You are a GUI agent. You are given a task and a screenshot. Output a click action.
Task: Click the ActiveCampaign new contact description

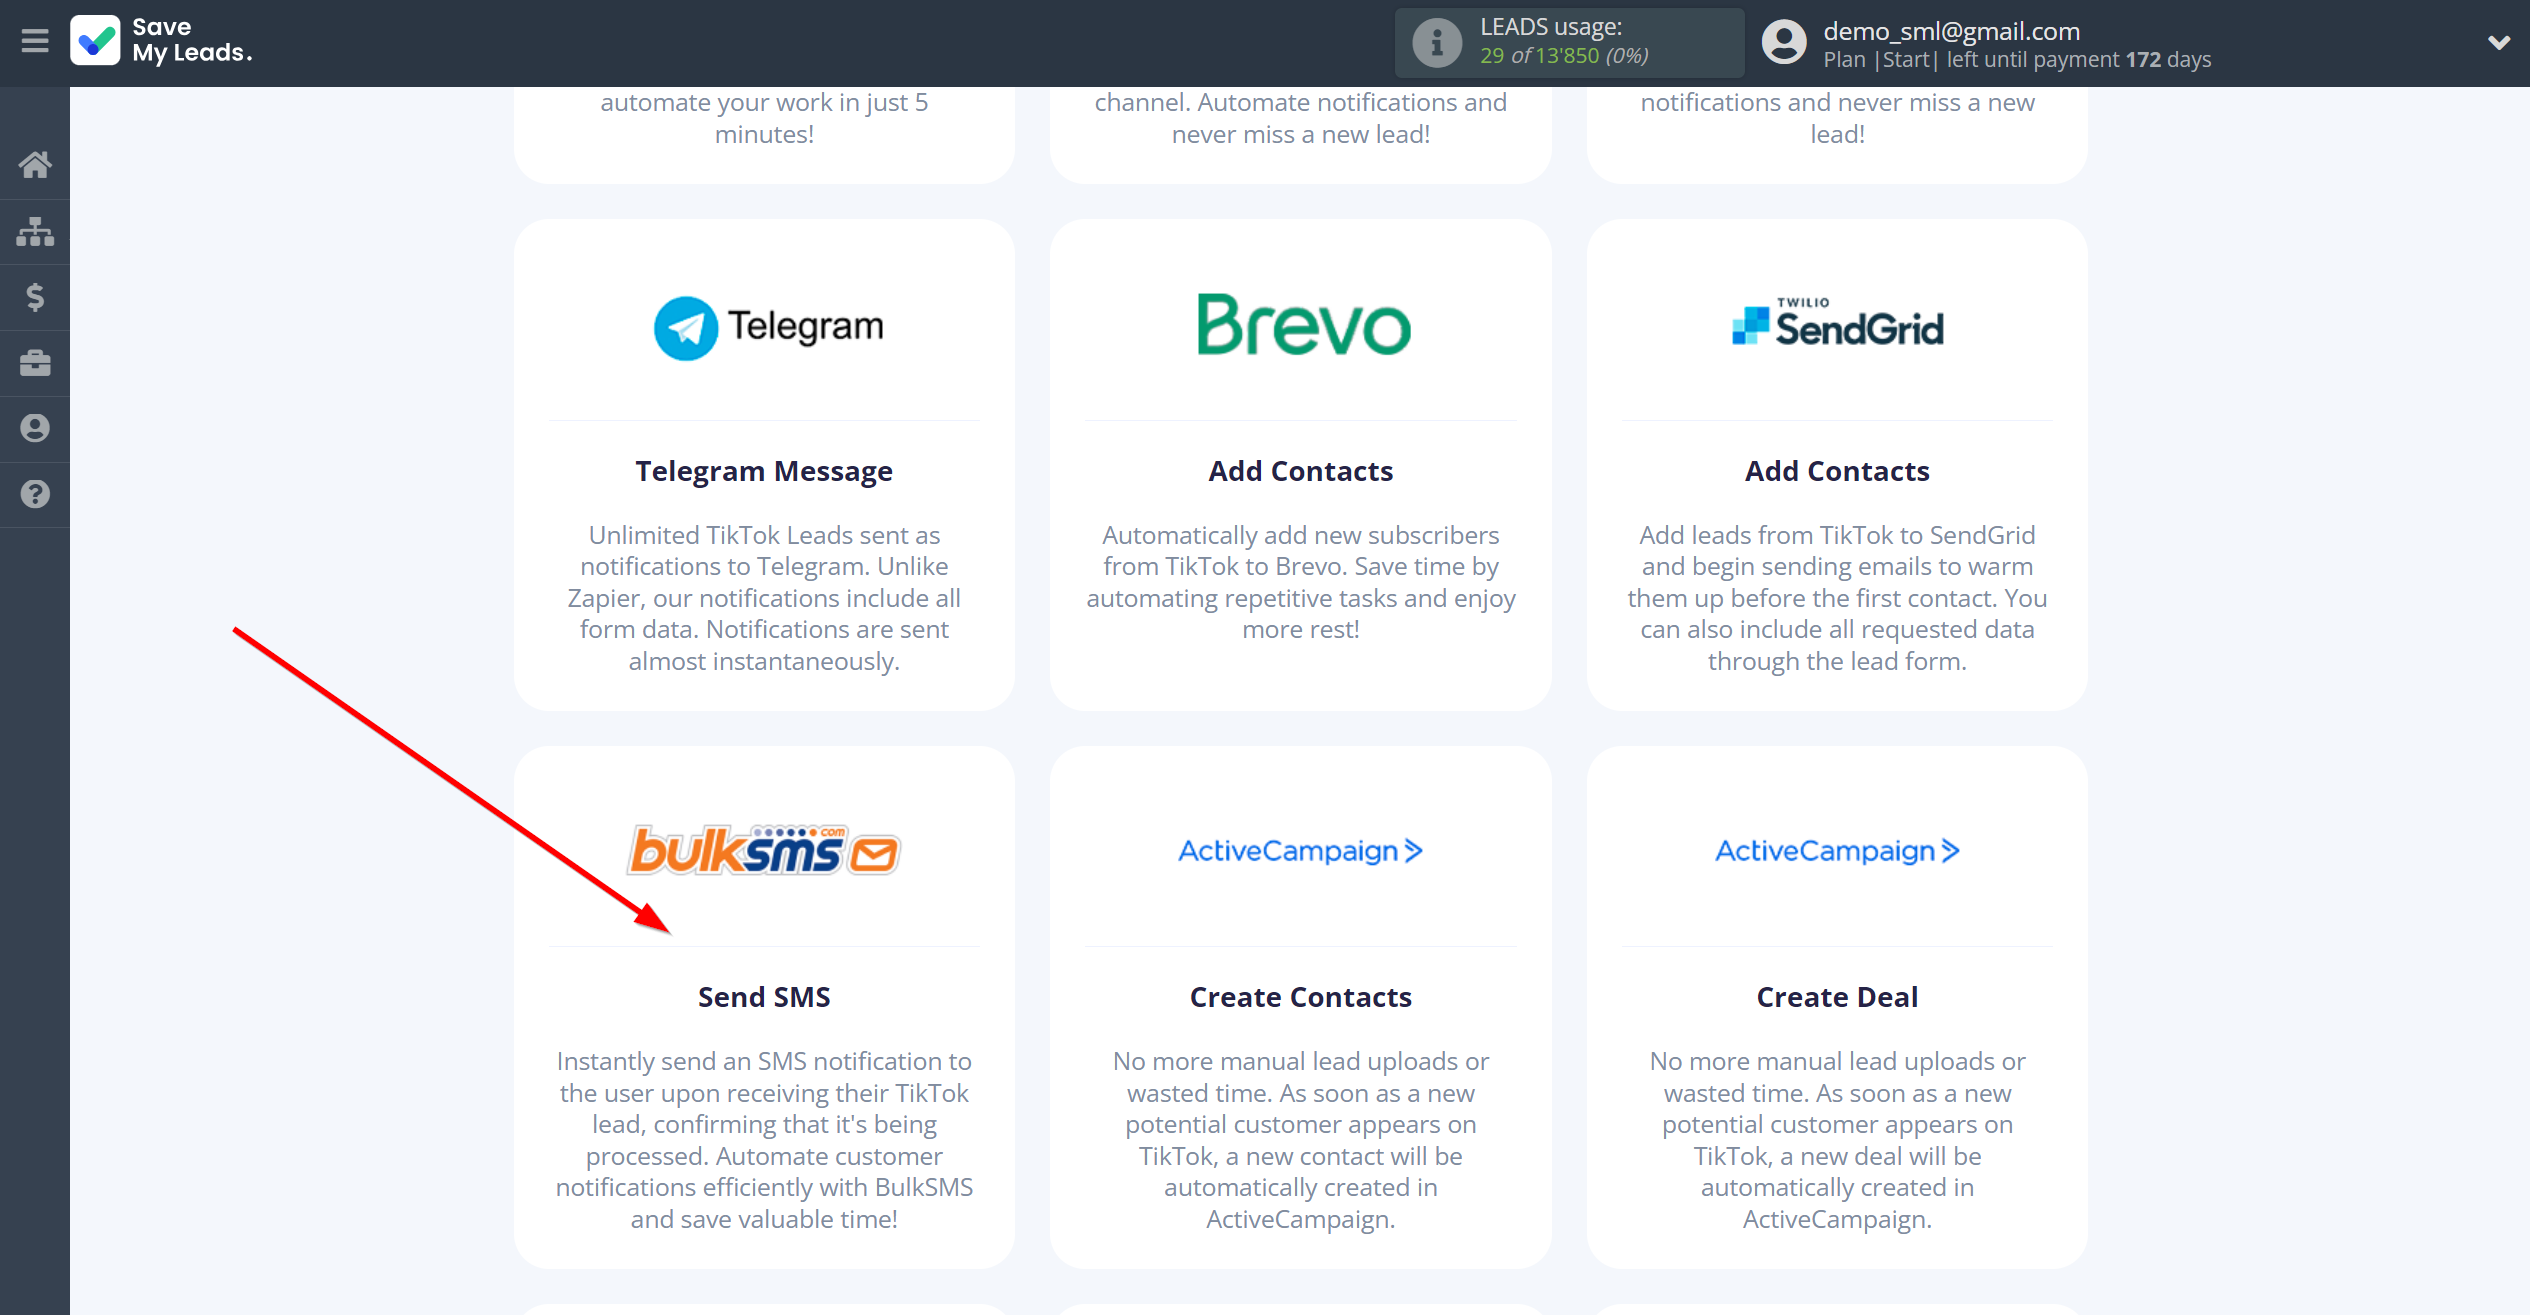tap(1300, 1140)
